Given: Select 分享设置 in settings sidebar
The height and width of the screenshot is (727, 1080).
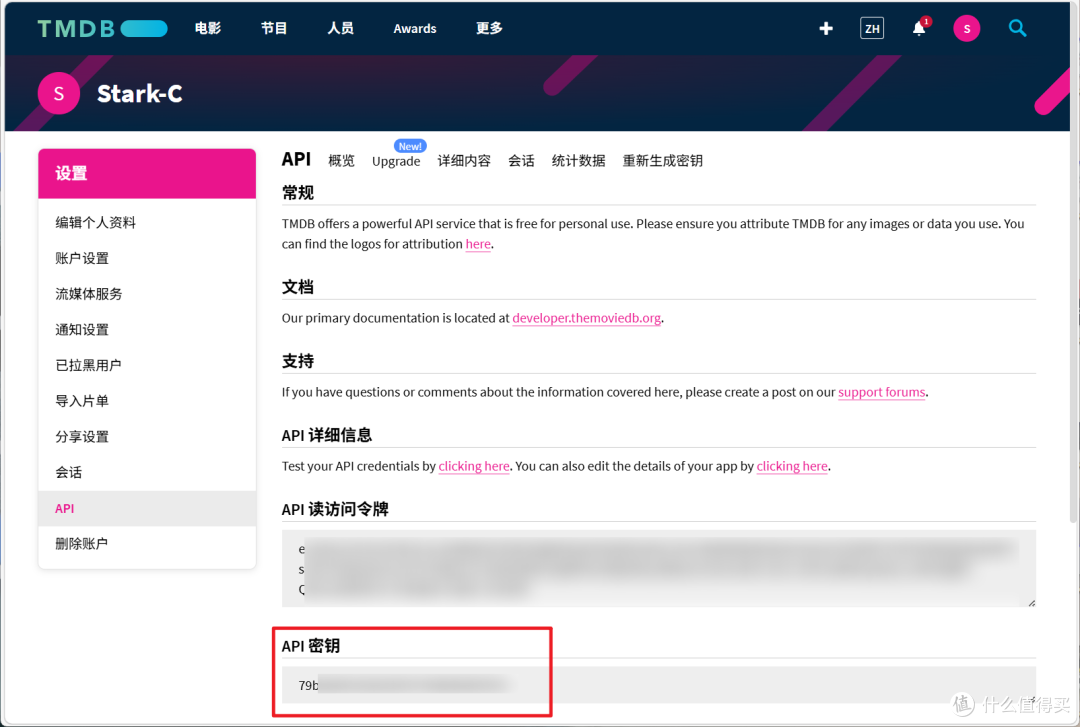Looking at the screenshot, I should tap(147, 437).
